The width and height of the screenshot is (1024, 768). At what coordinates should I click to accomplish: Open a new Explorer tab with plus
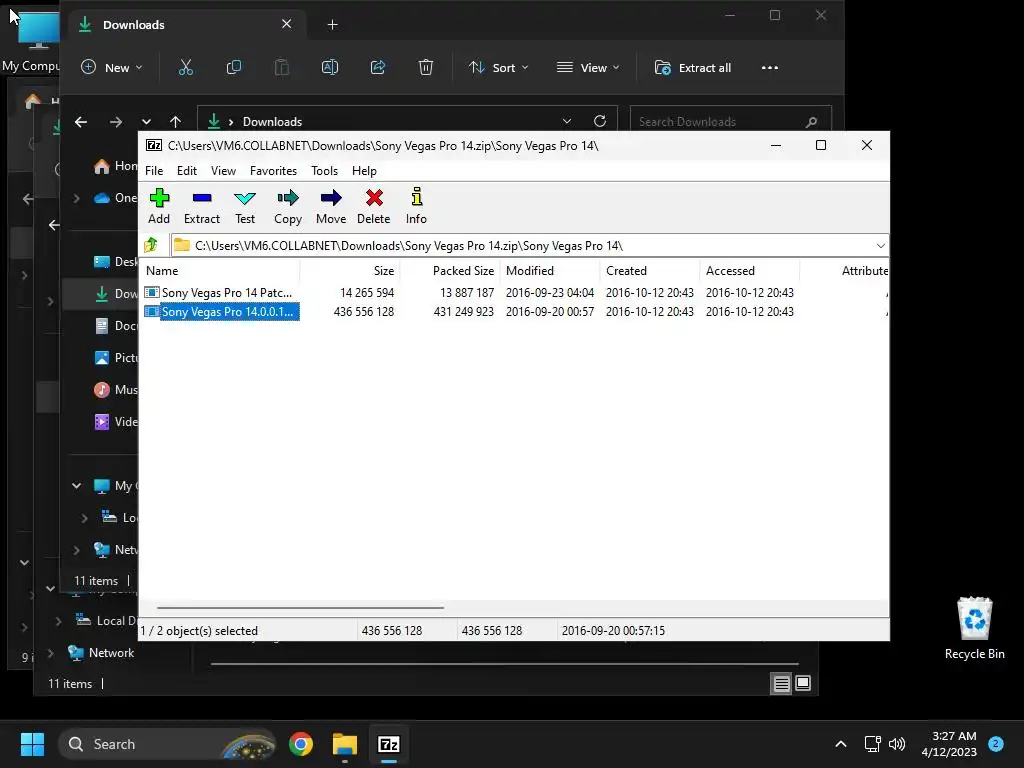coord(332,25)
